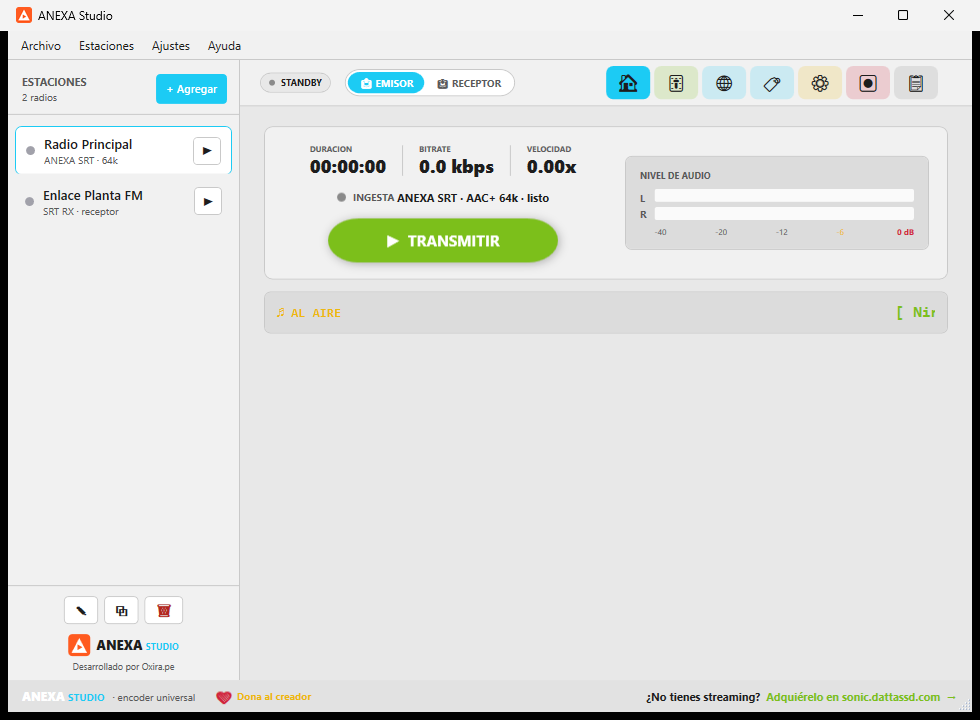Open the Estaciones menu
The width and height of the screenshot is (980, 720).
click(106, 46)
